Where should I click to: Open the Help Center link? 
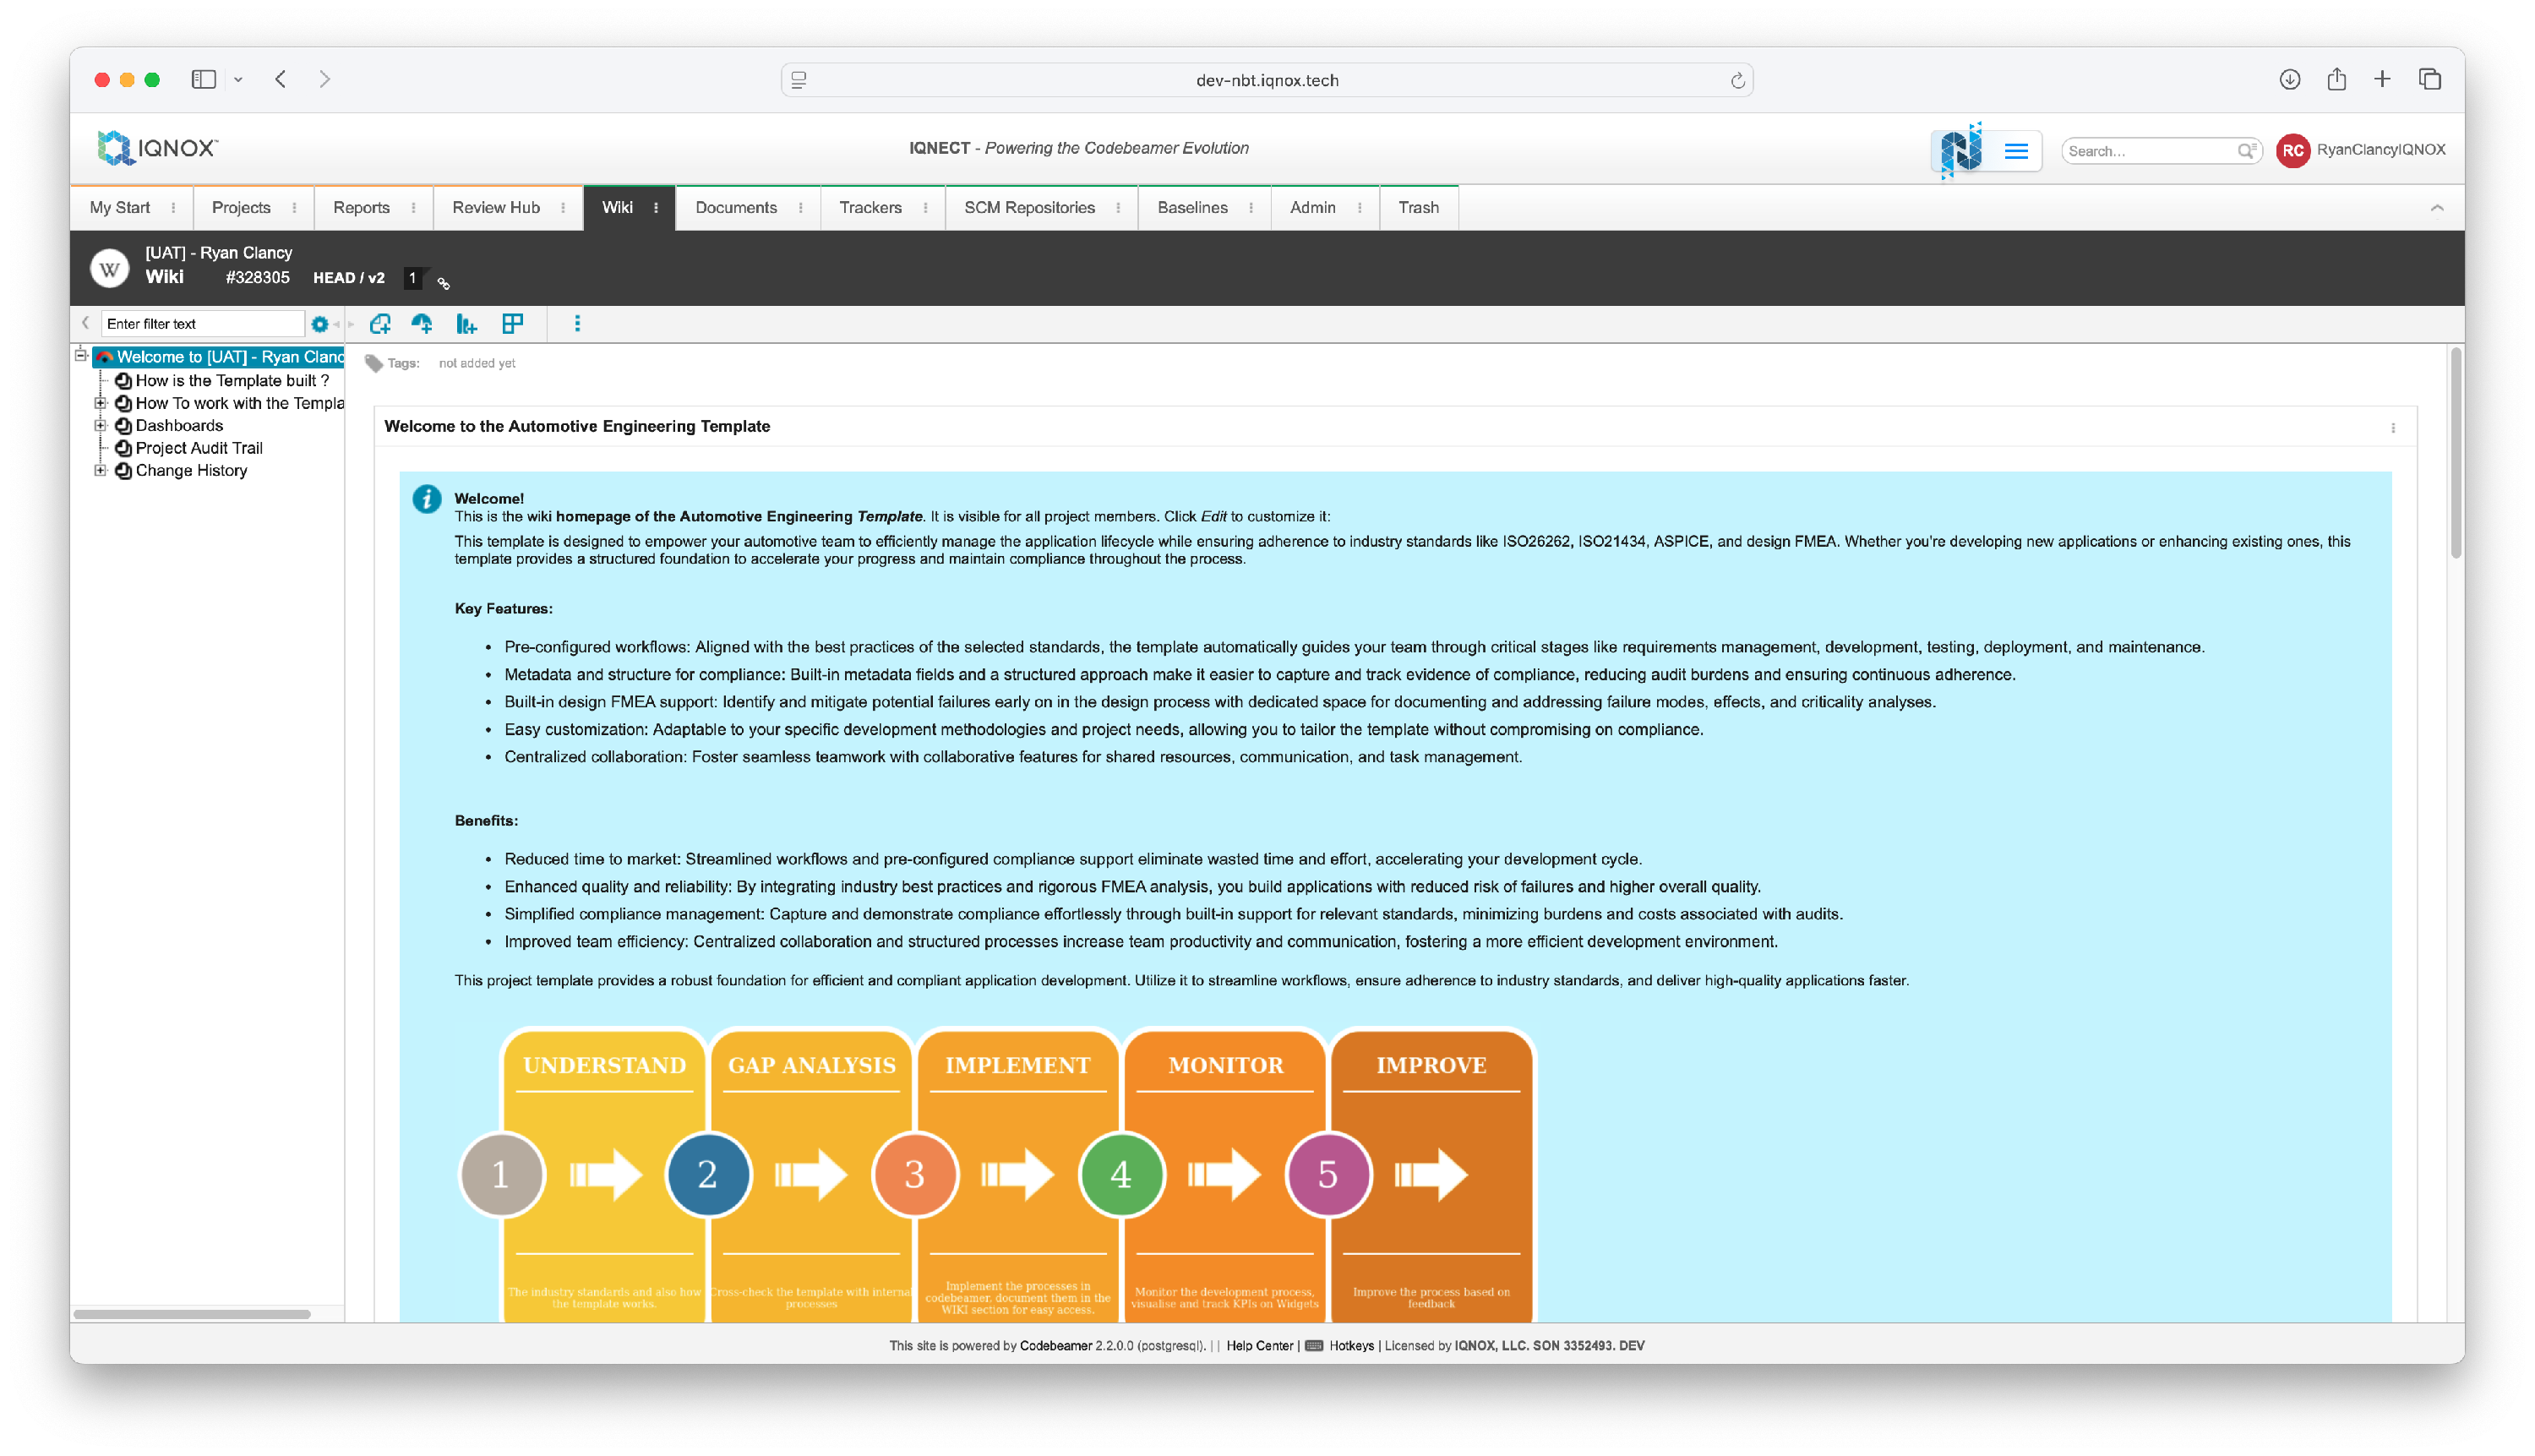click(1259, 1346)
